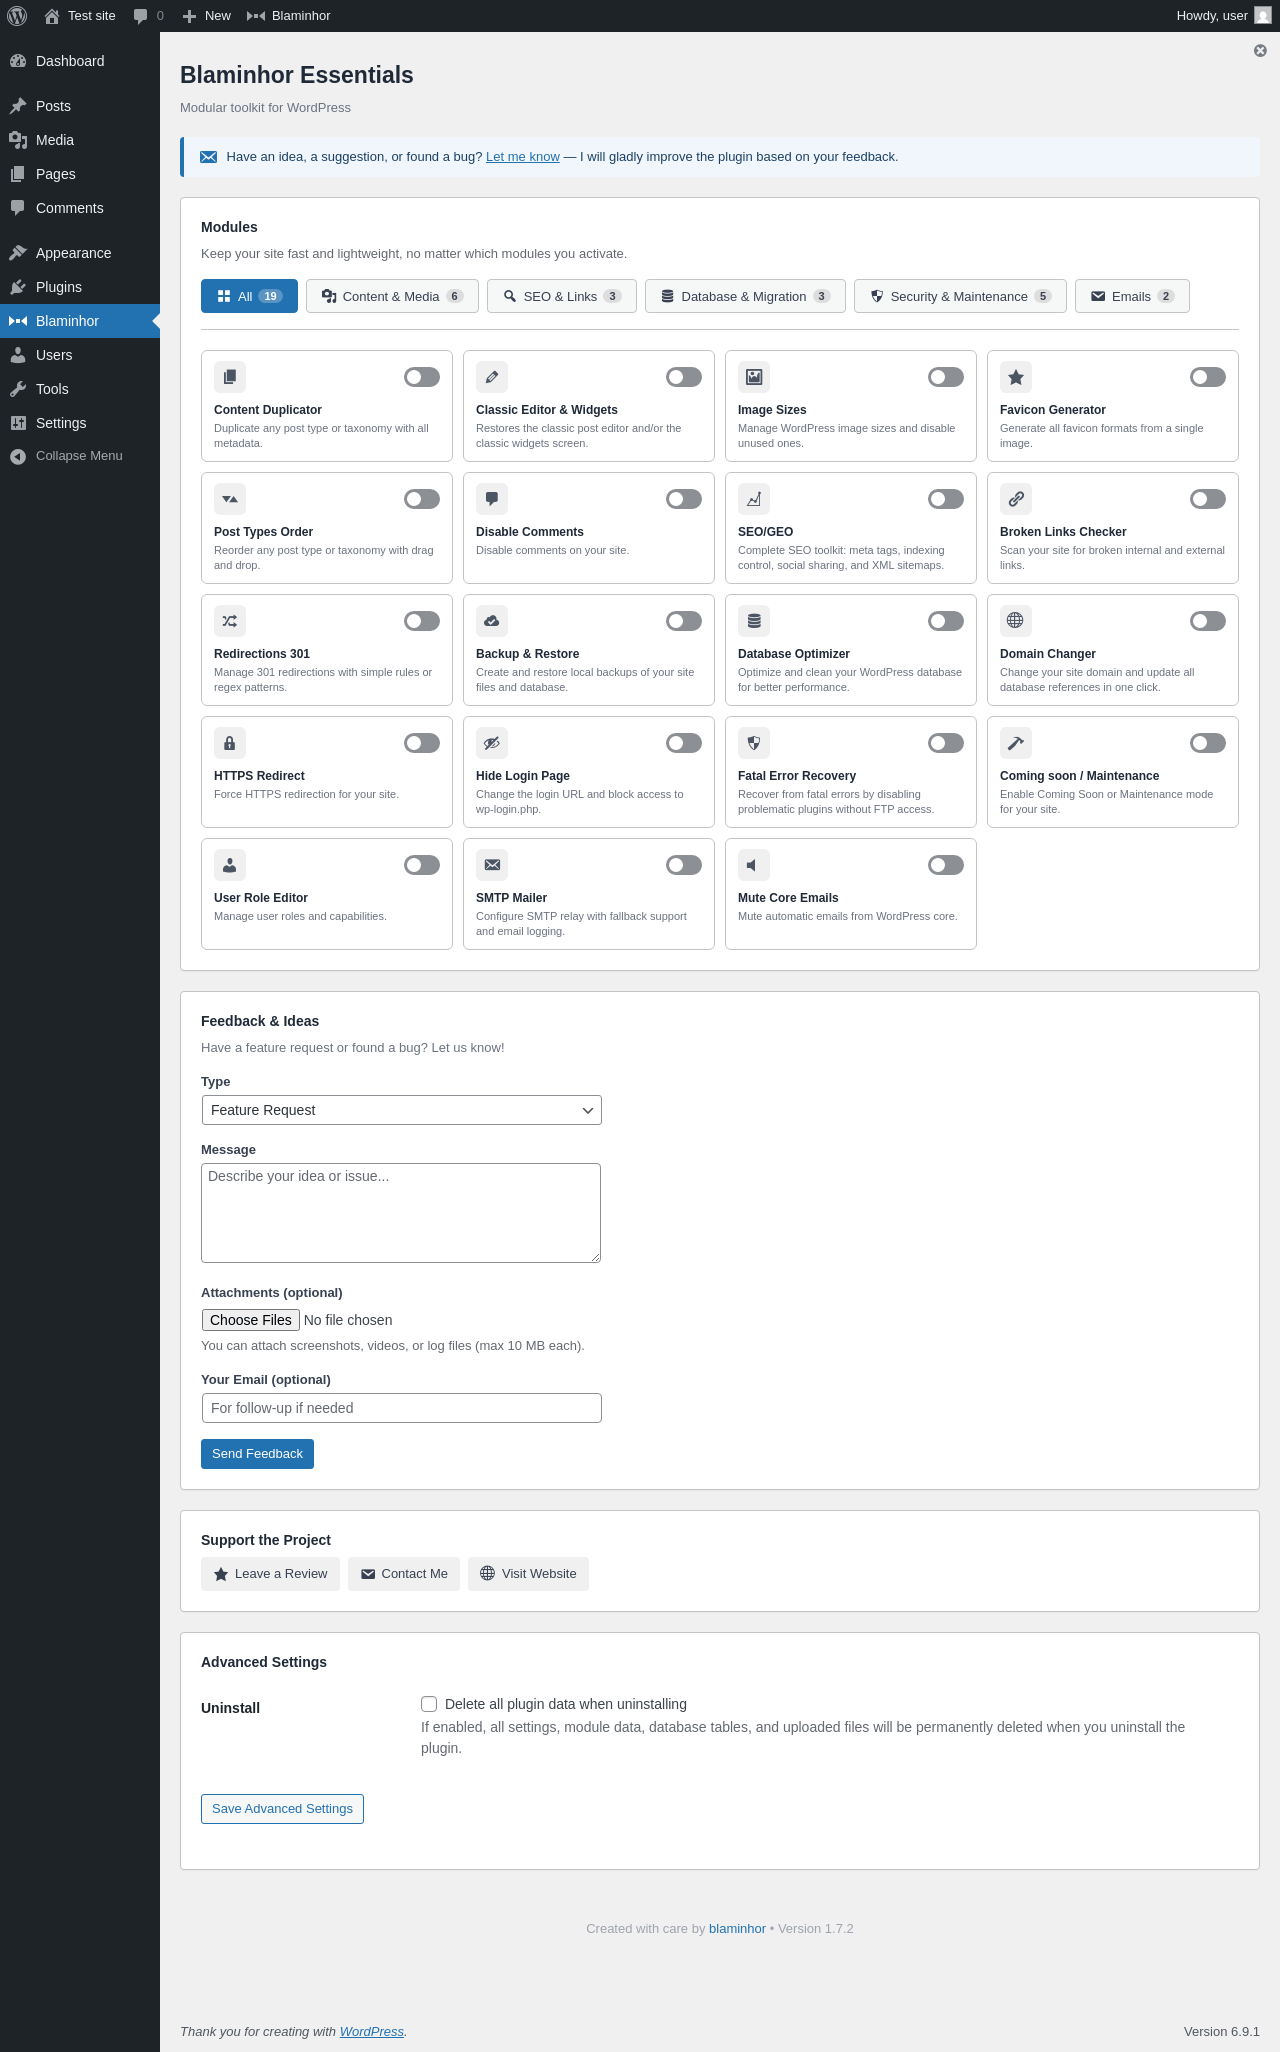Viewport: 1280px width, 2052px height.
Task: Click the Domain Changer globe icon
Action: click(1016, 621)
